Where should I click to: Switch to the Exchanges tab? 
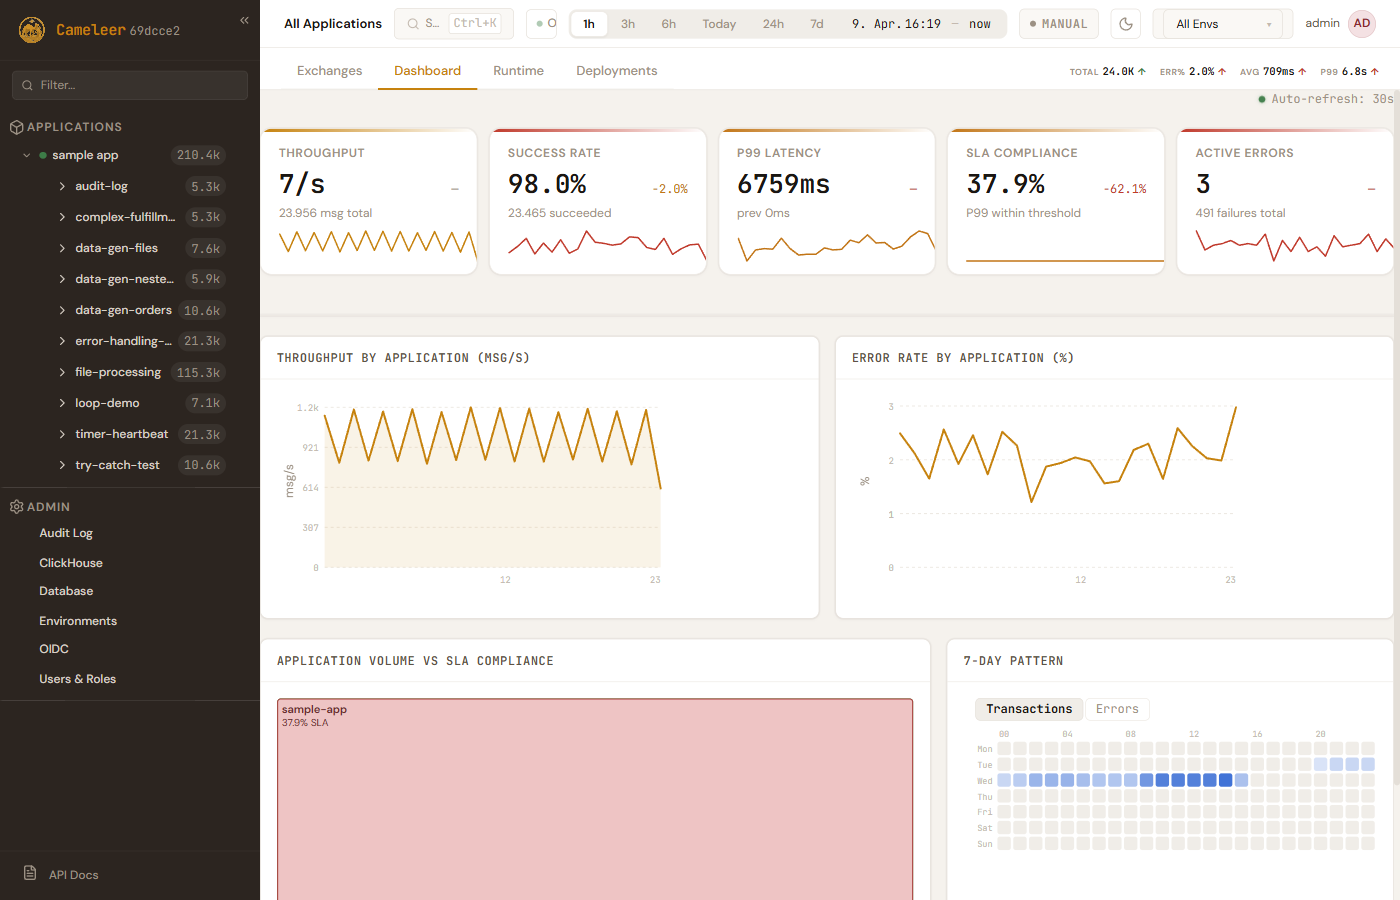[329, 71]
